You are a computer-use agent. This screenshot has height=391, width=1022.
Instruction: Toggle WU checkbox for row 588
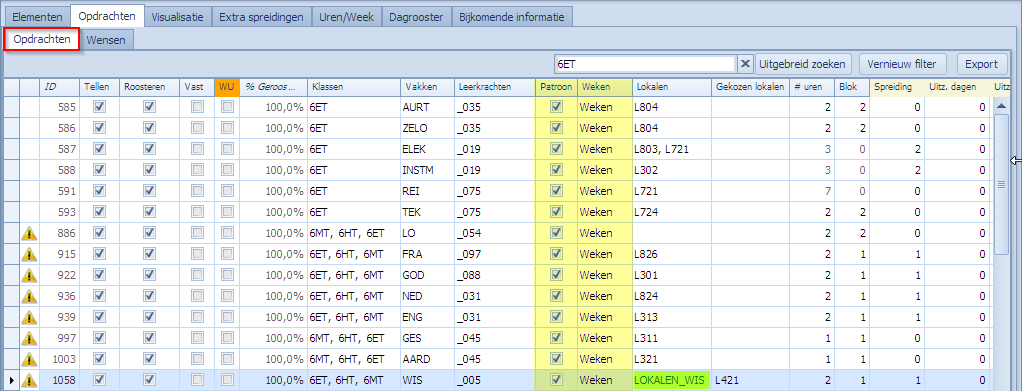[227, 169]
